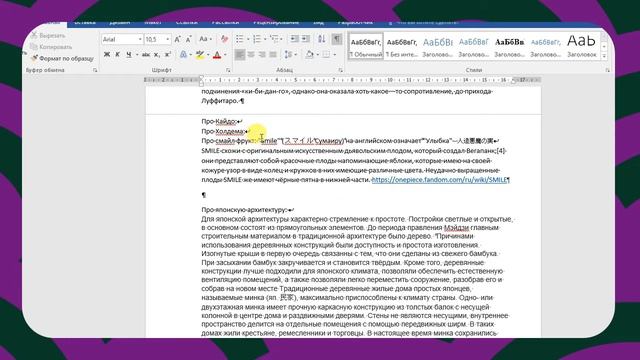This screenshot has height=360, width=640.
Task: Expand the underline style arrow
Action: click(x=136, y=54)
